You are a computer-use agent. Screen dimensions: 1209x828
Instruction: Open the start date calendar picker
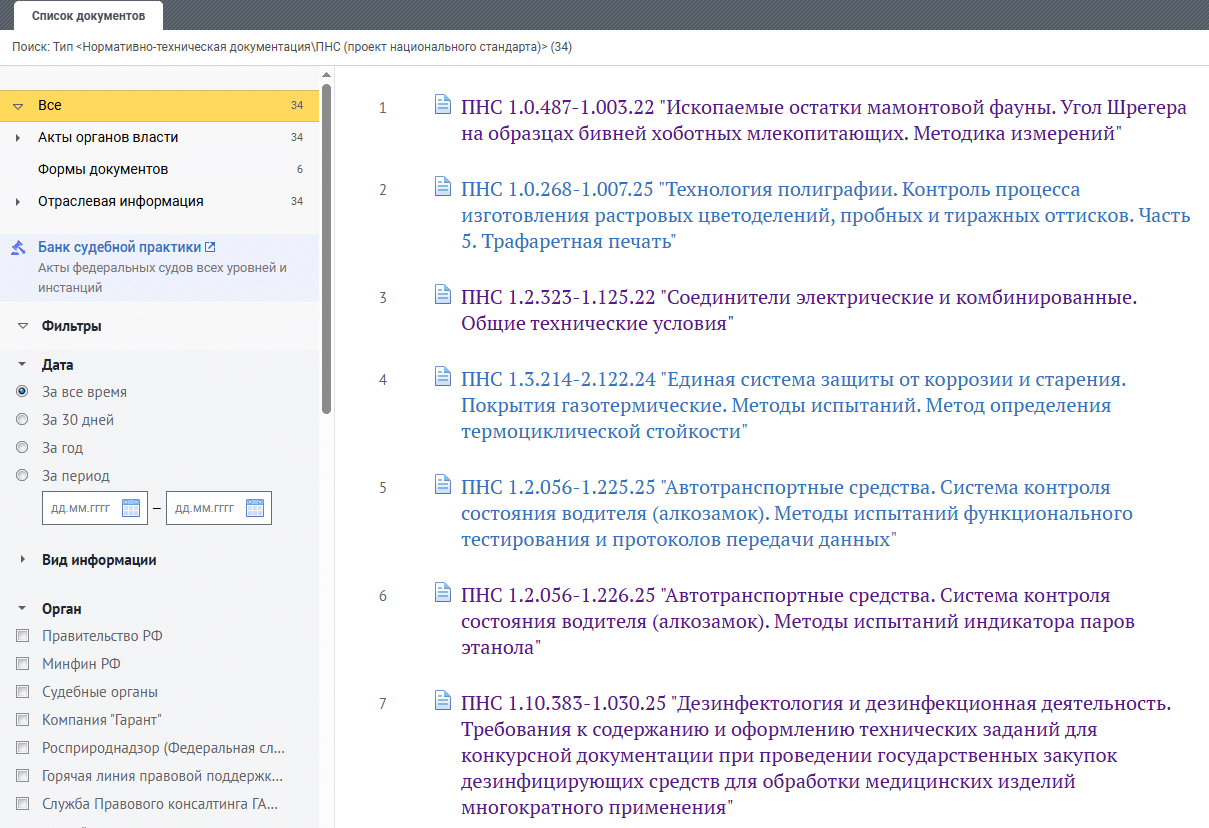(x=131, y=508)
